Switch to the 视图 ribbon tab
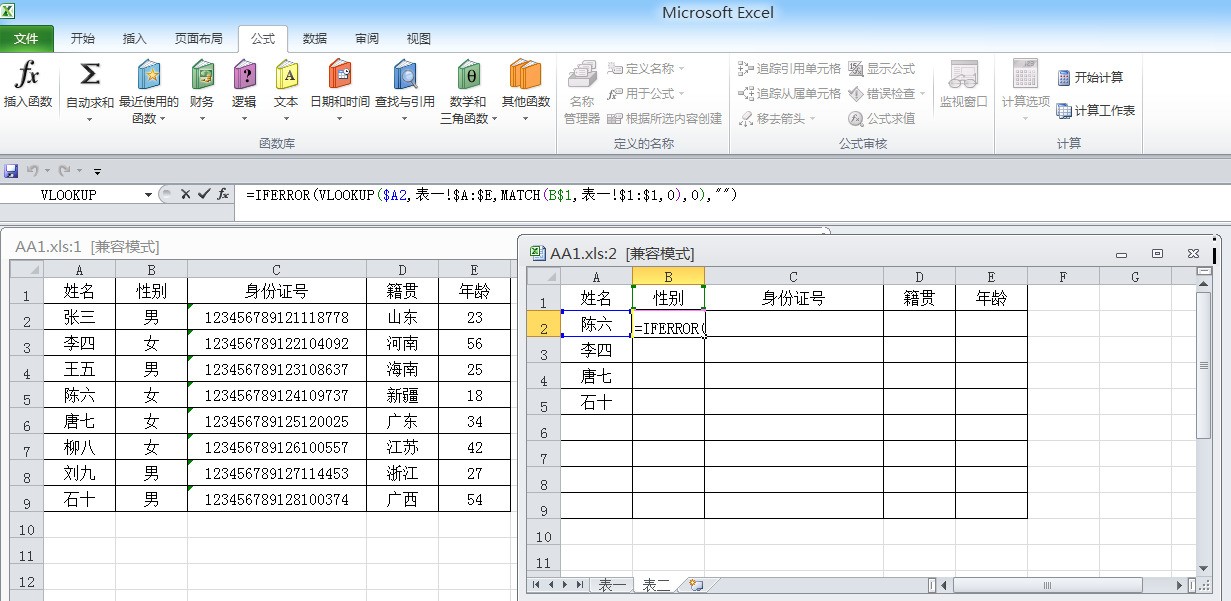 click(x=419, y=39)
